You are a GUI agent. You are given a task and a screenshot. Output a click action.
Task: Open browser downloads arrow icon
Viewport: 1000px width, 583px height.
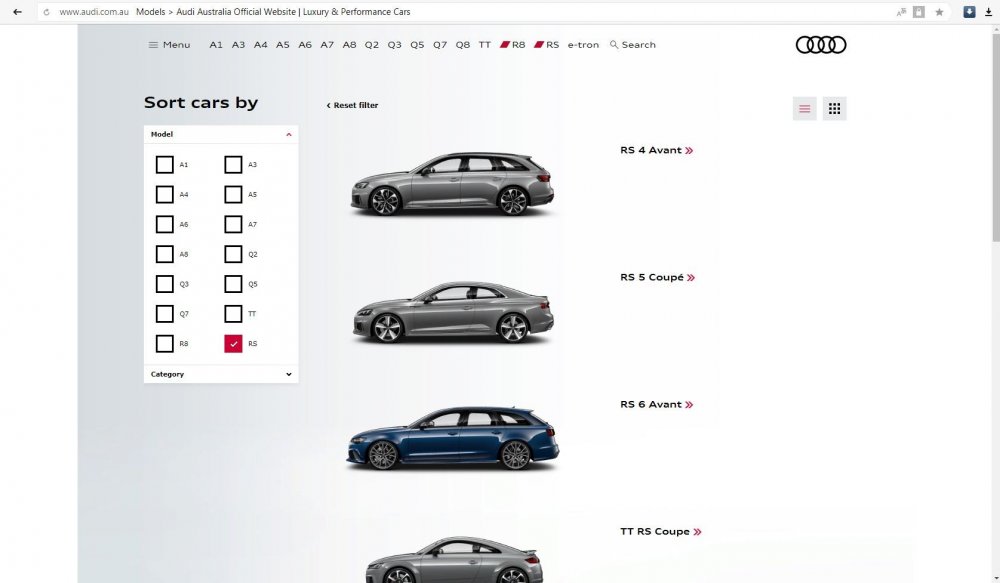989,12
